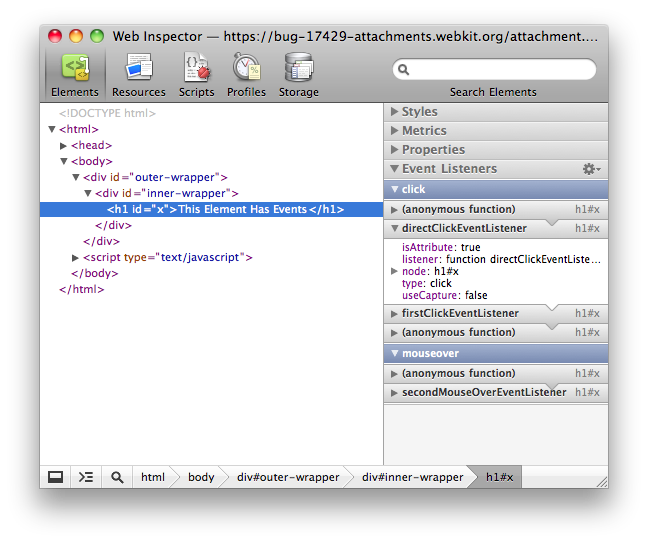Image resolution: width=648 pixels, height=543 pixels.
Task: Expand secondMouseOverEventListener entry
Action: [394, 393]
